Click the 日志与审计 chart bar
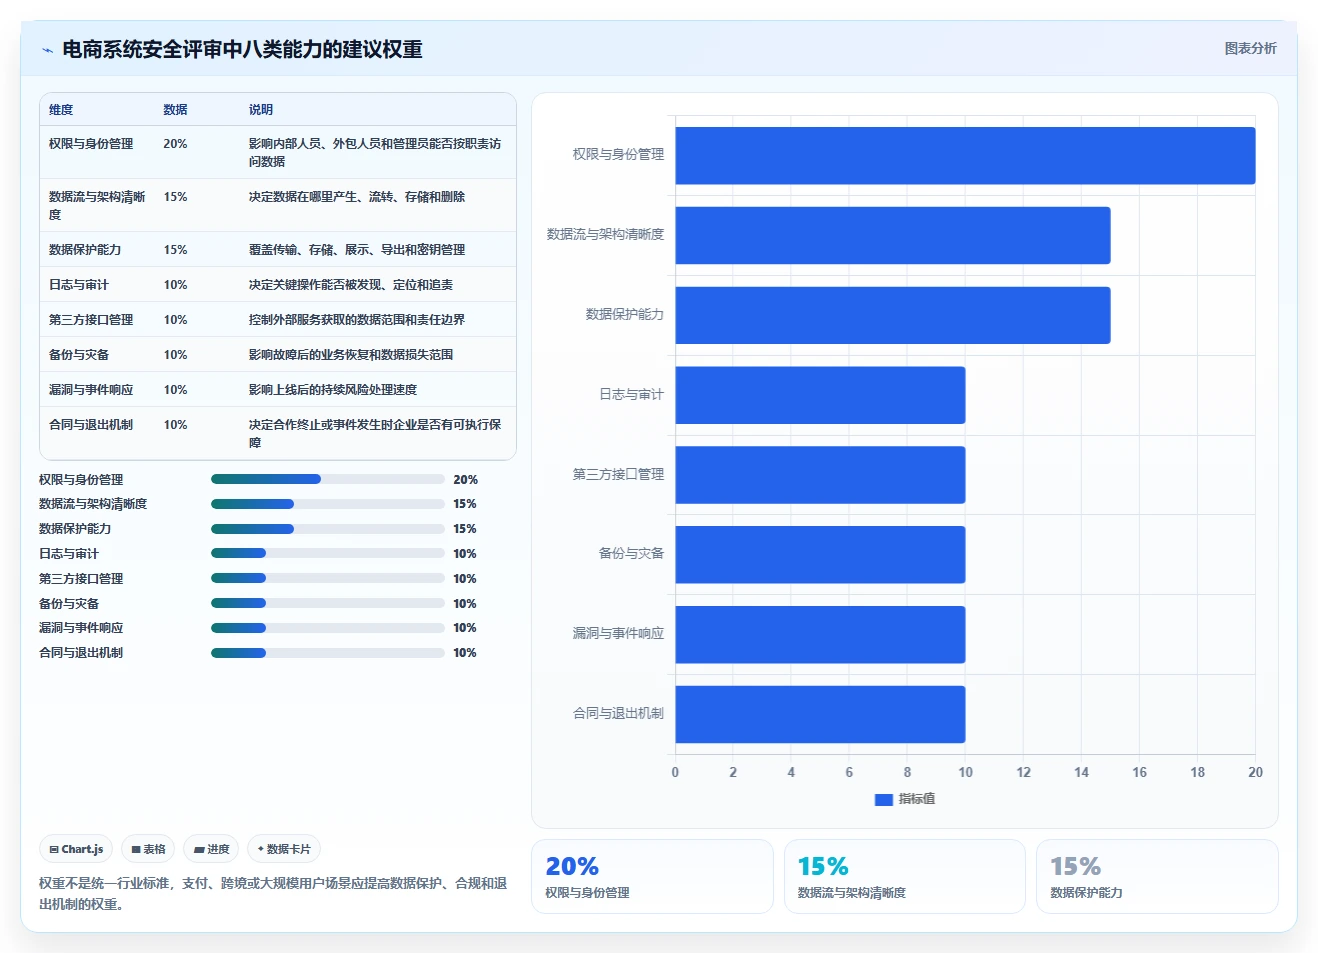The width and height of the screenshot is (1318, 953). coord(820,395)
